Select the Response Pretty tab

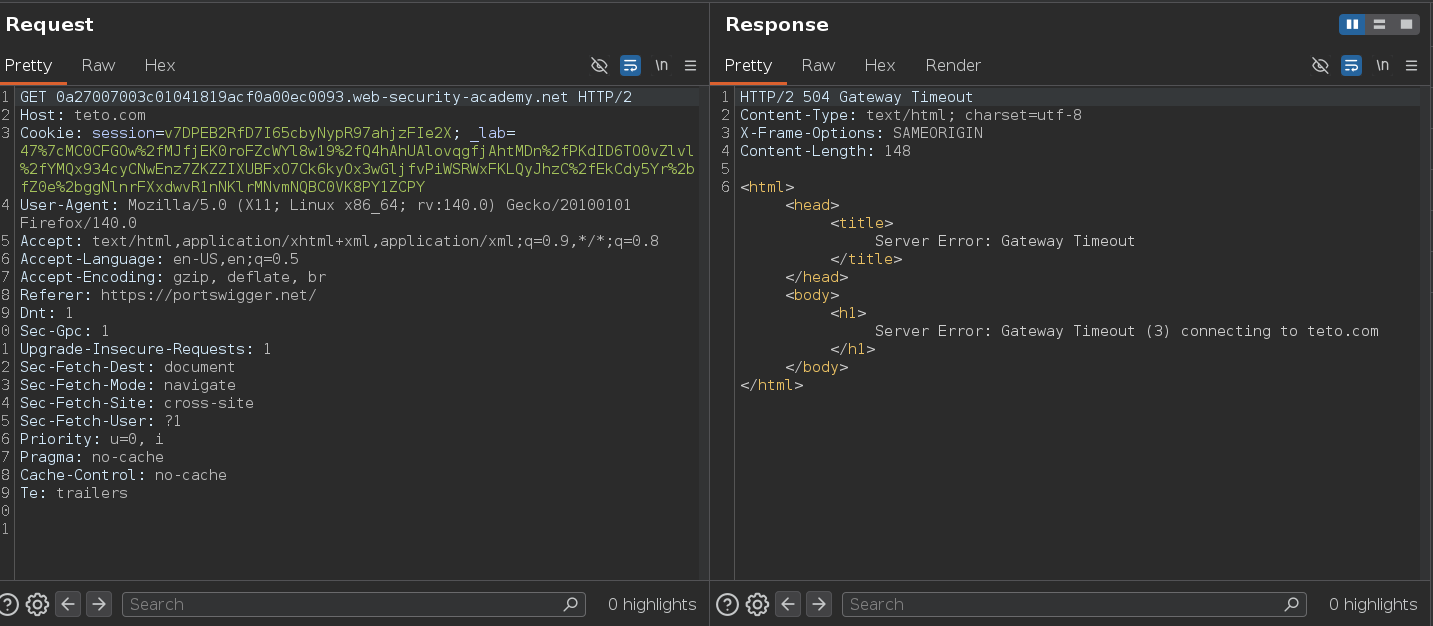[748, 65]
